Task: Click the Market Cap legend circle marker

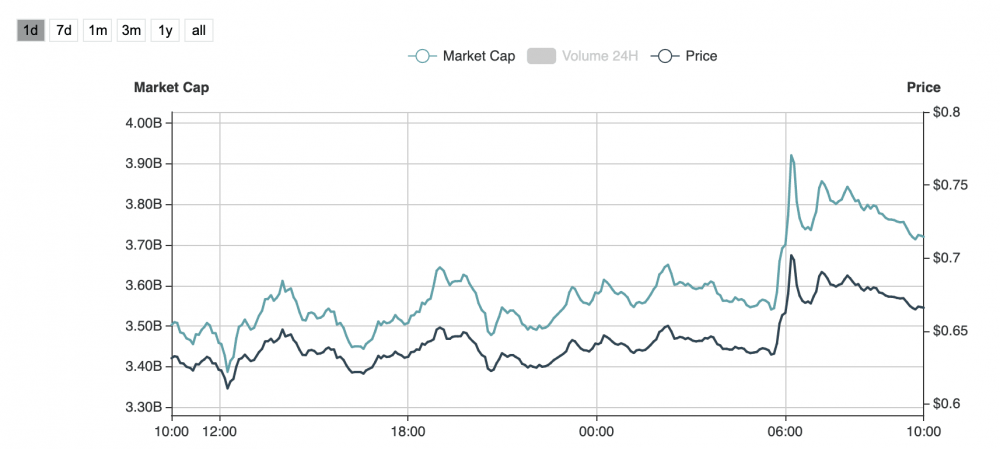Action: pyautogui.click(x=423, y=56)
